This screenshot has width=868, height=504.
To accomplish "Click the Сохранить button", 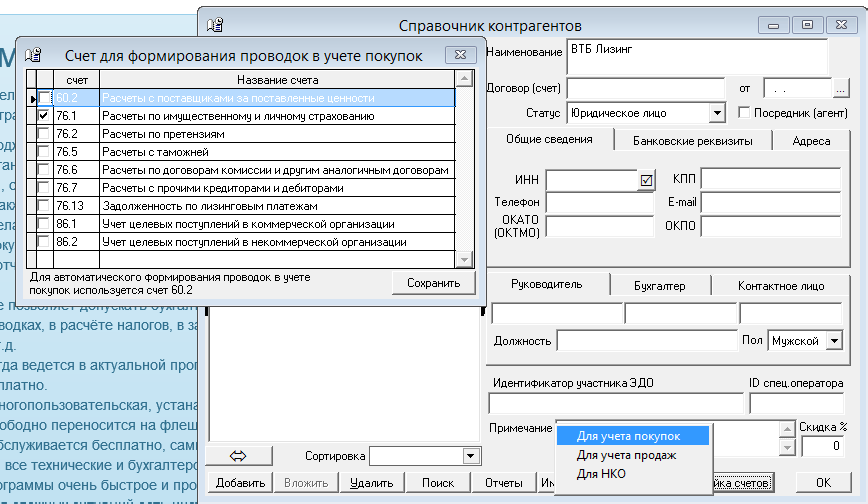I will point(433,283).
